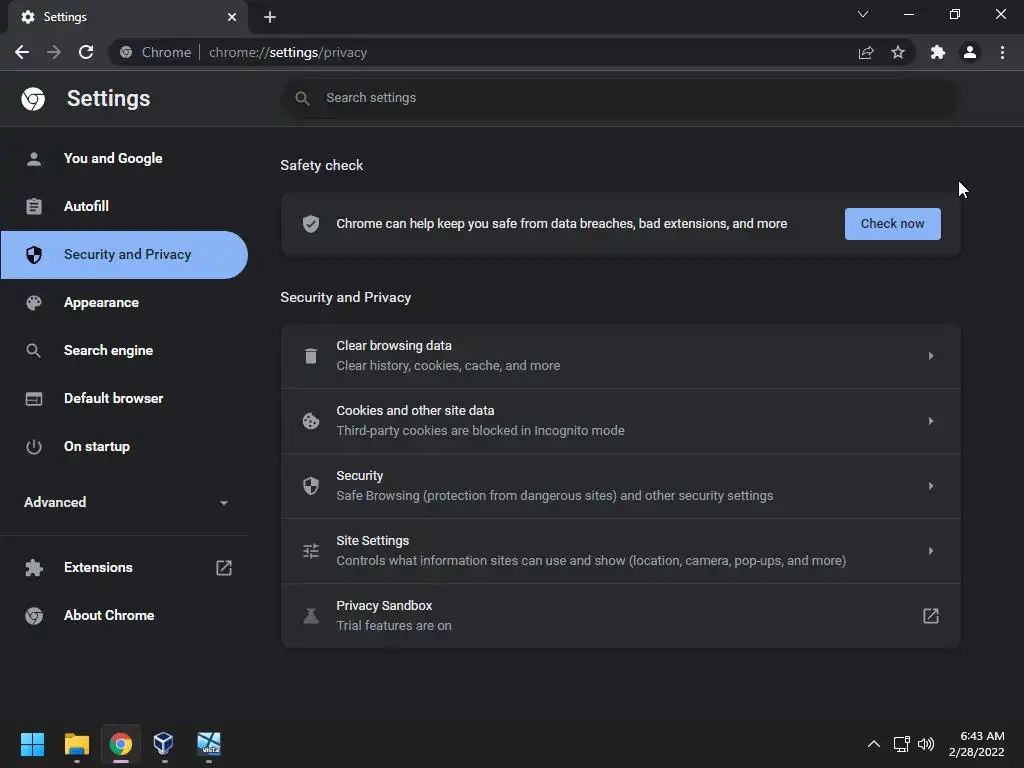Open Search engine settings section
This screenshot has height=768, width=1024.
click(124, 351)
